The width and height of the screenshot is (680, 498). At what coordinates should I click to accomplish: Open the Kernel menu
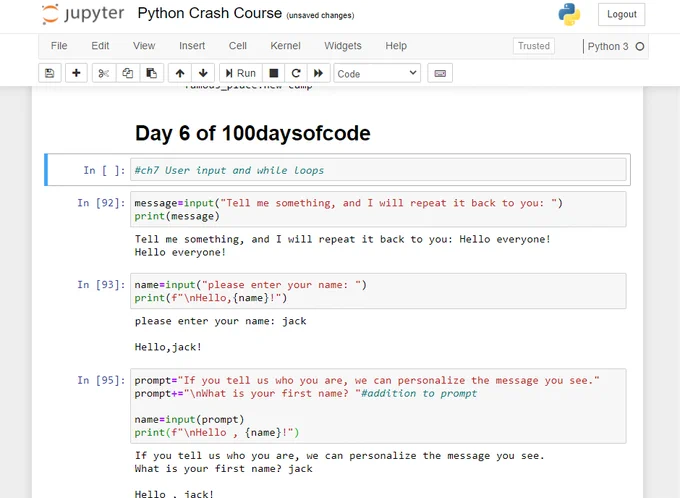tap(285, 46)
